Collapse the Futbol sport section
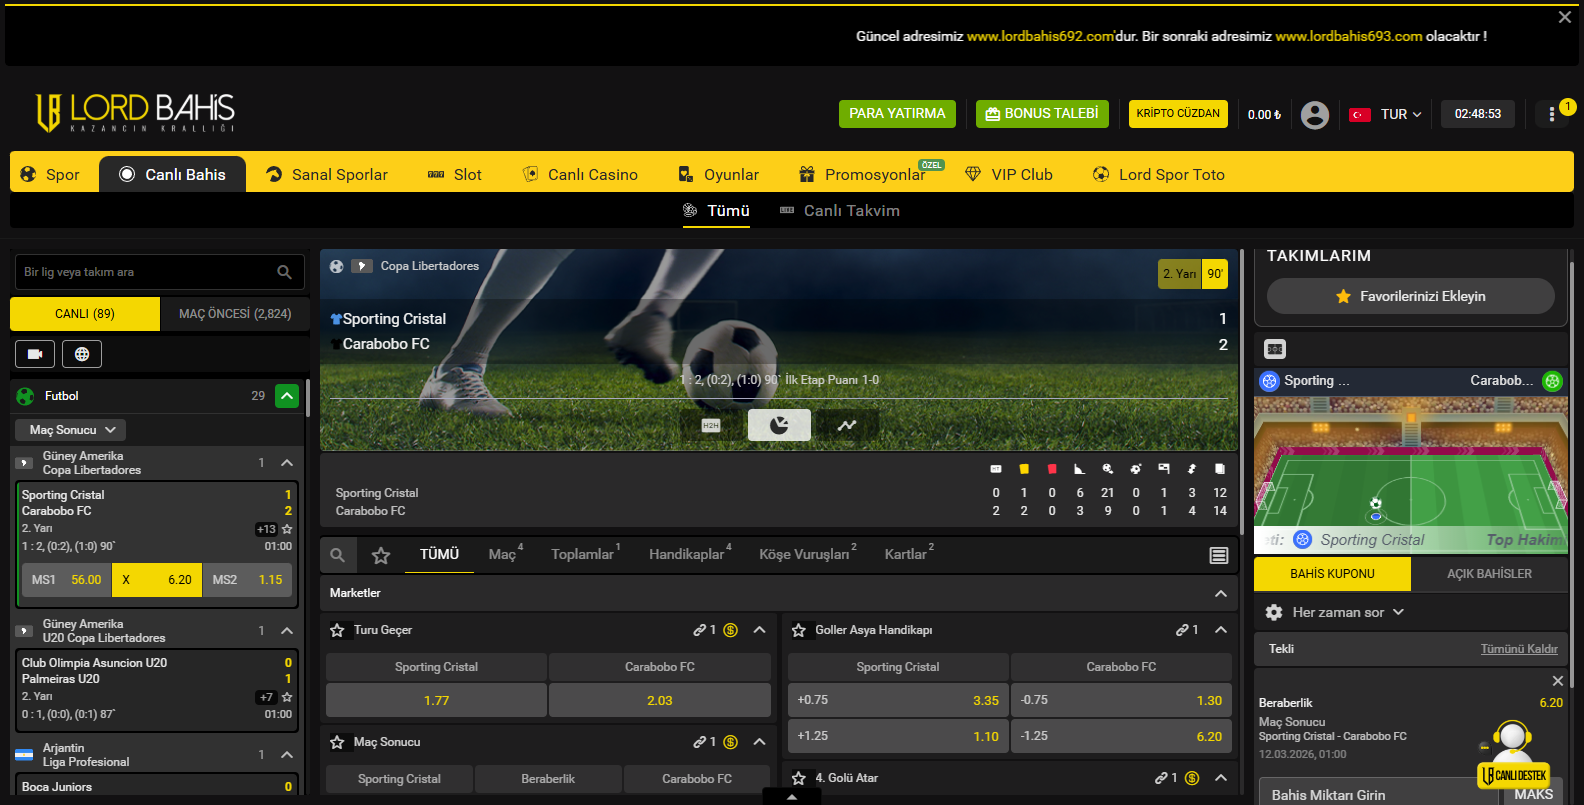The height and width of the screenshot is (805, 1584). point(287,396)
